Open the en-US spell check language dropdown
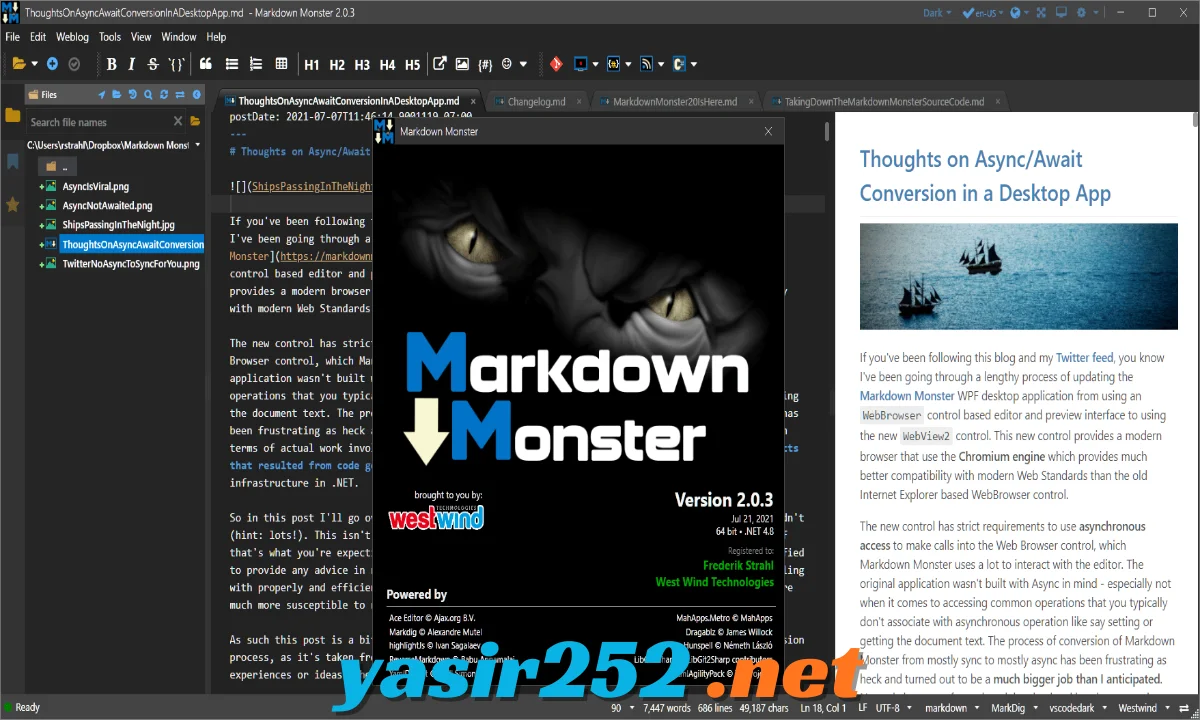The height and width of the screenshot is (720, 1200). tap(982, 13)
